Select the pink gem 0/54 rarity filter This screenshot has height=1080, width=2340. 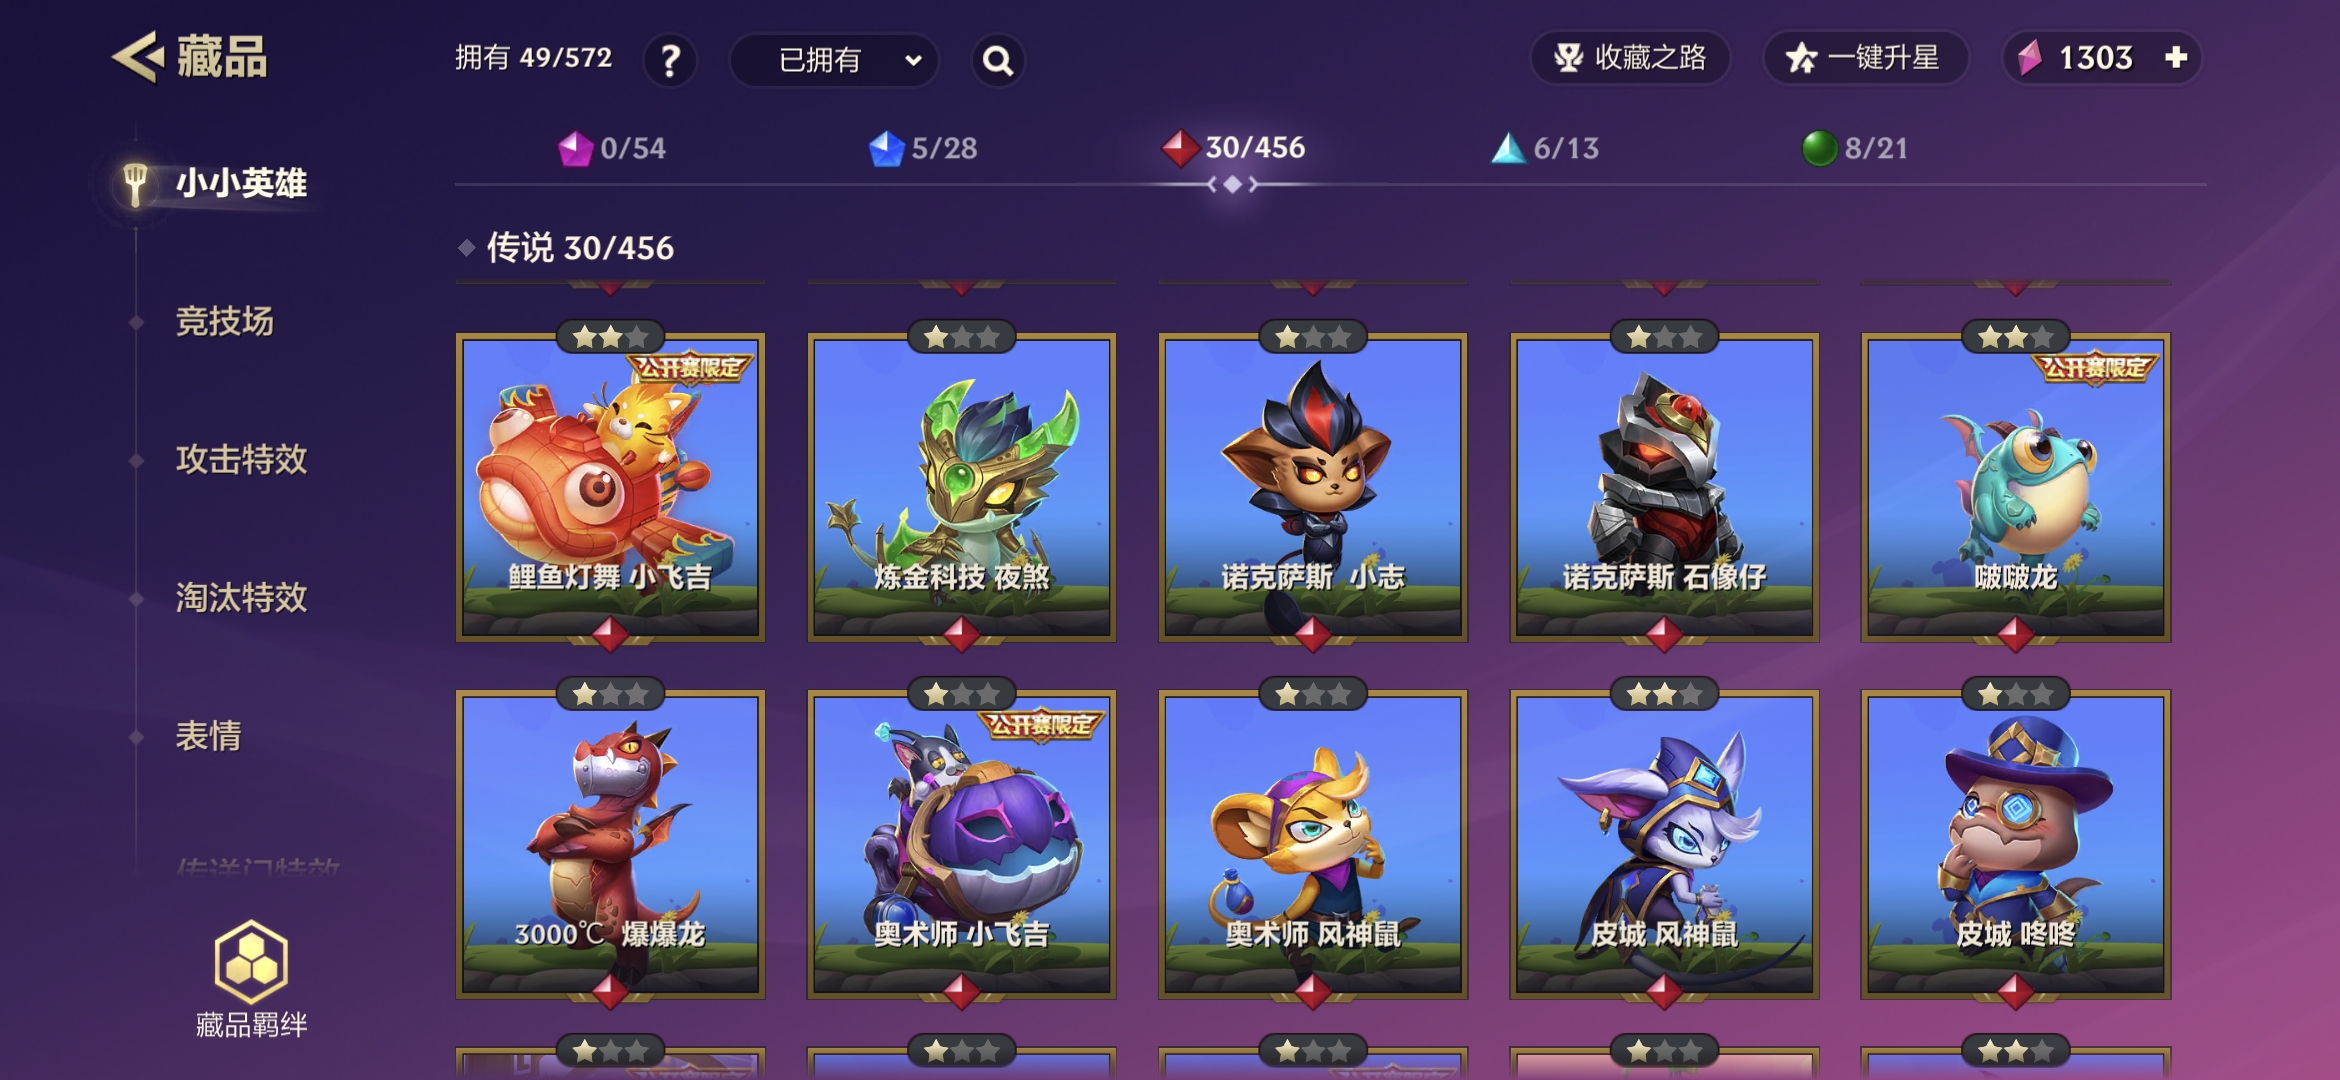coord(611,149)
